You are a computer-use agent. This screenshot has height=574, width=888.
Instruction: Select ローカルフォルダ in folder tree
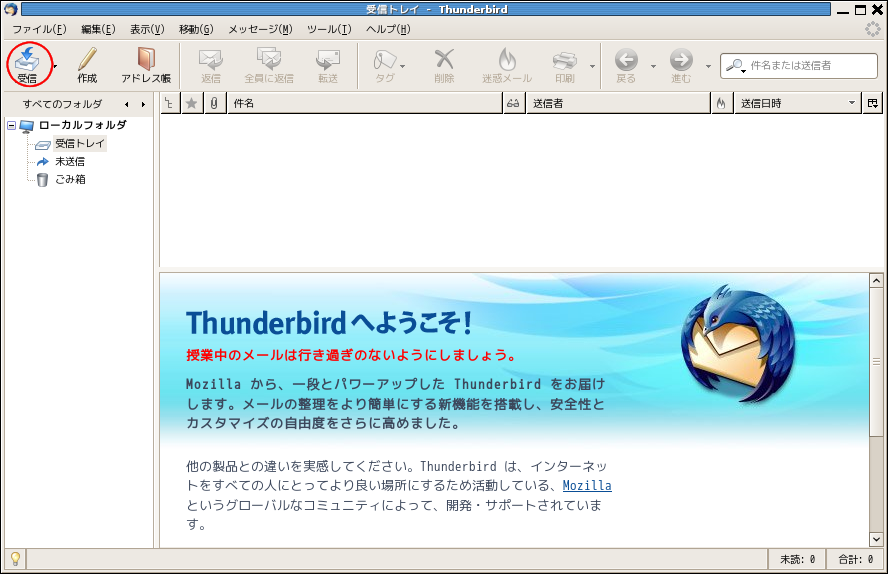[x=82, y=125]
